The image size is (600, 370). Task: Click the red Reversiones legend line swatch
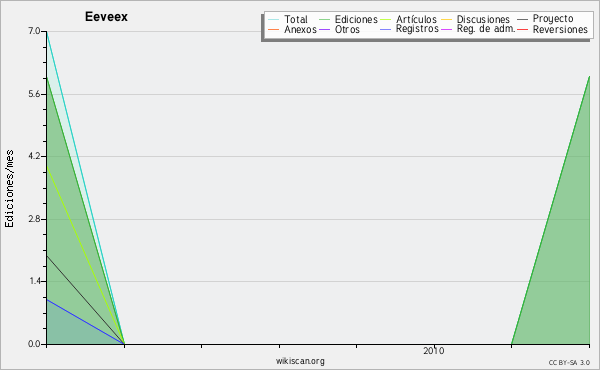(x=522, y=29)
